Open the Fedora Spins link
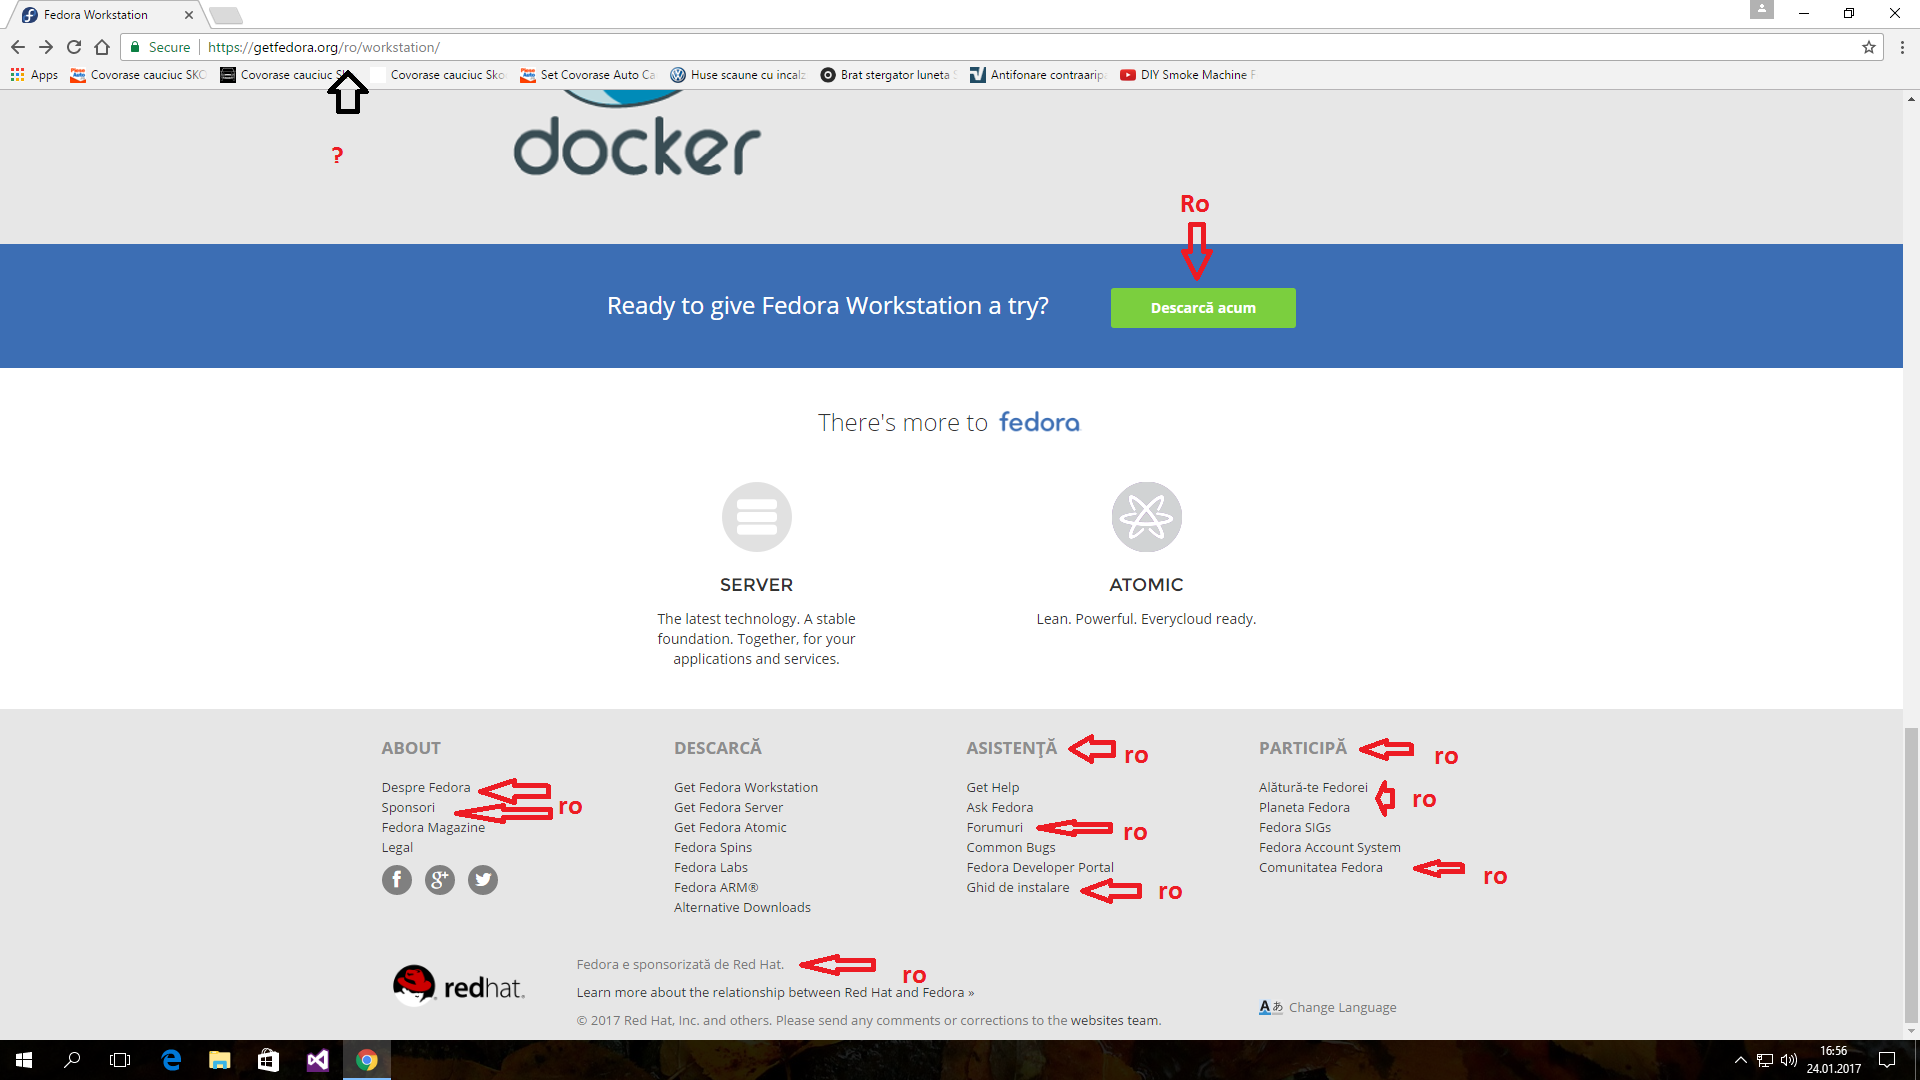Screen dimensions: 1920x1080 click(713, 848)
